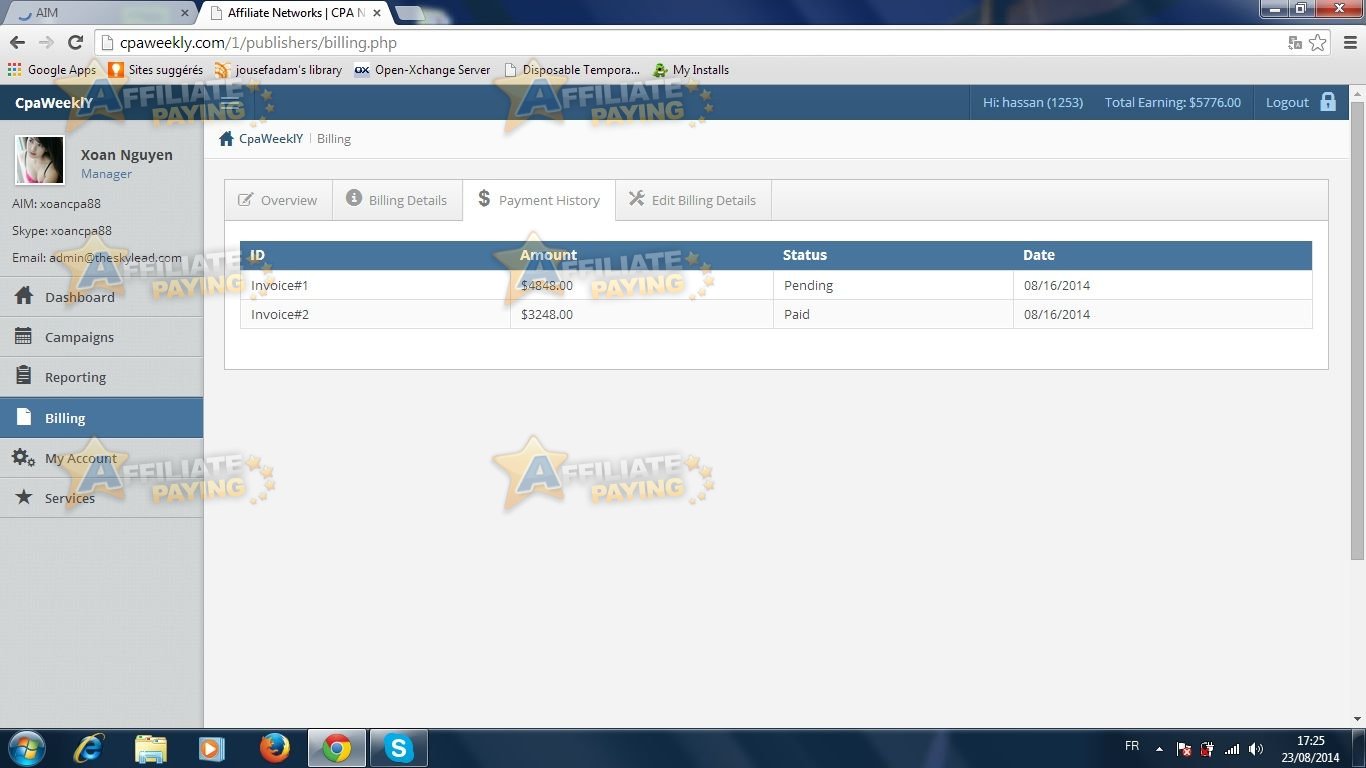The height and width of the screenshot is (768, 1366).
Task: Click the Chrome icon in the taskbar
Action: point(337,748)
